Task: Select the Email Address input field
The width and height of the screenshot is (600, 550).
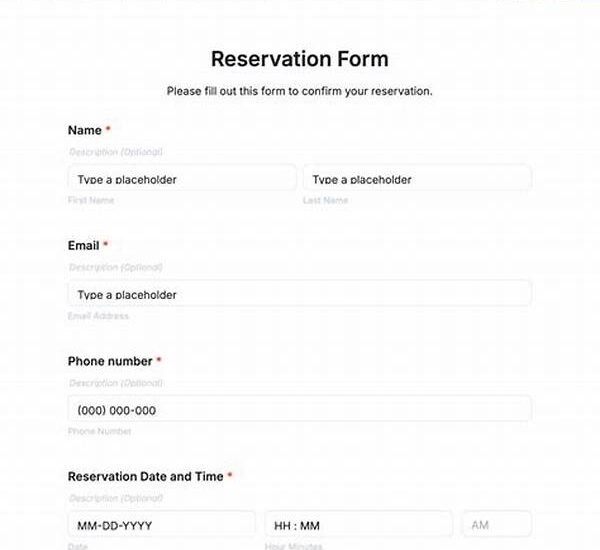Action: (300, 294)
